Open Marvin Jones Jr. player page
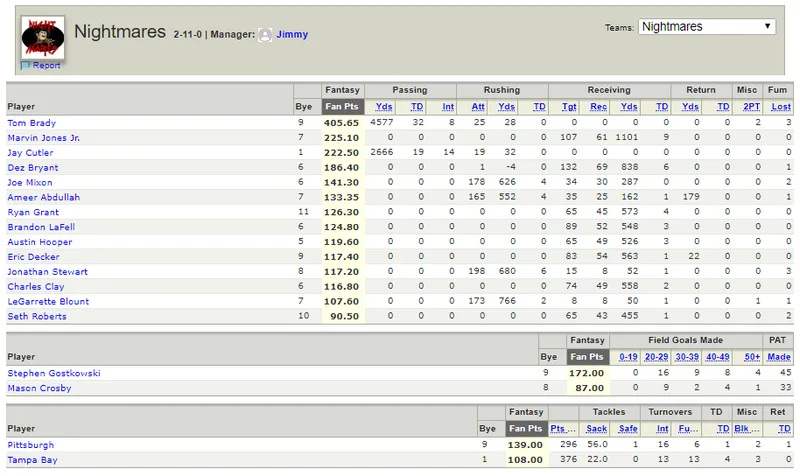The image size is (800, 476). click(x=43, y=138)
